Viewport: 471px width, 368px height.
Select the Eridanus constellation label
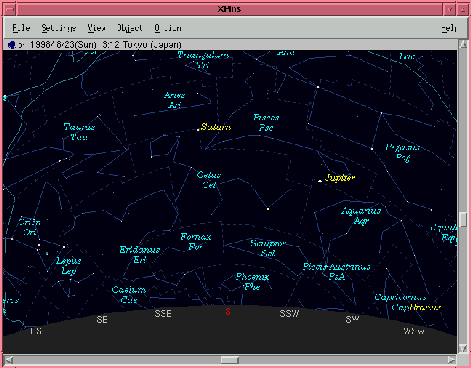click(140, 255)
